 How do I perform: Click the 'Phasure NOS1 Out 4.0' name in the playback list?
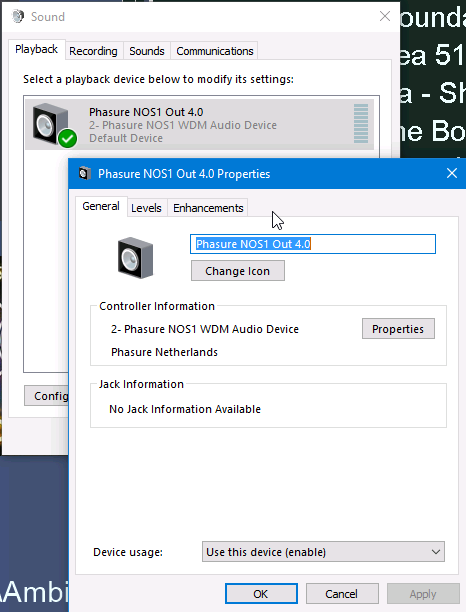click(x=146, y=112)
